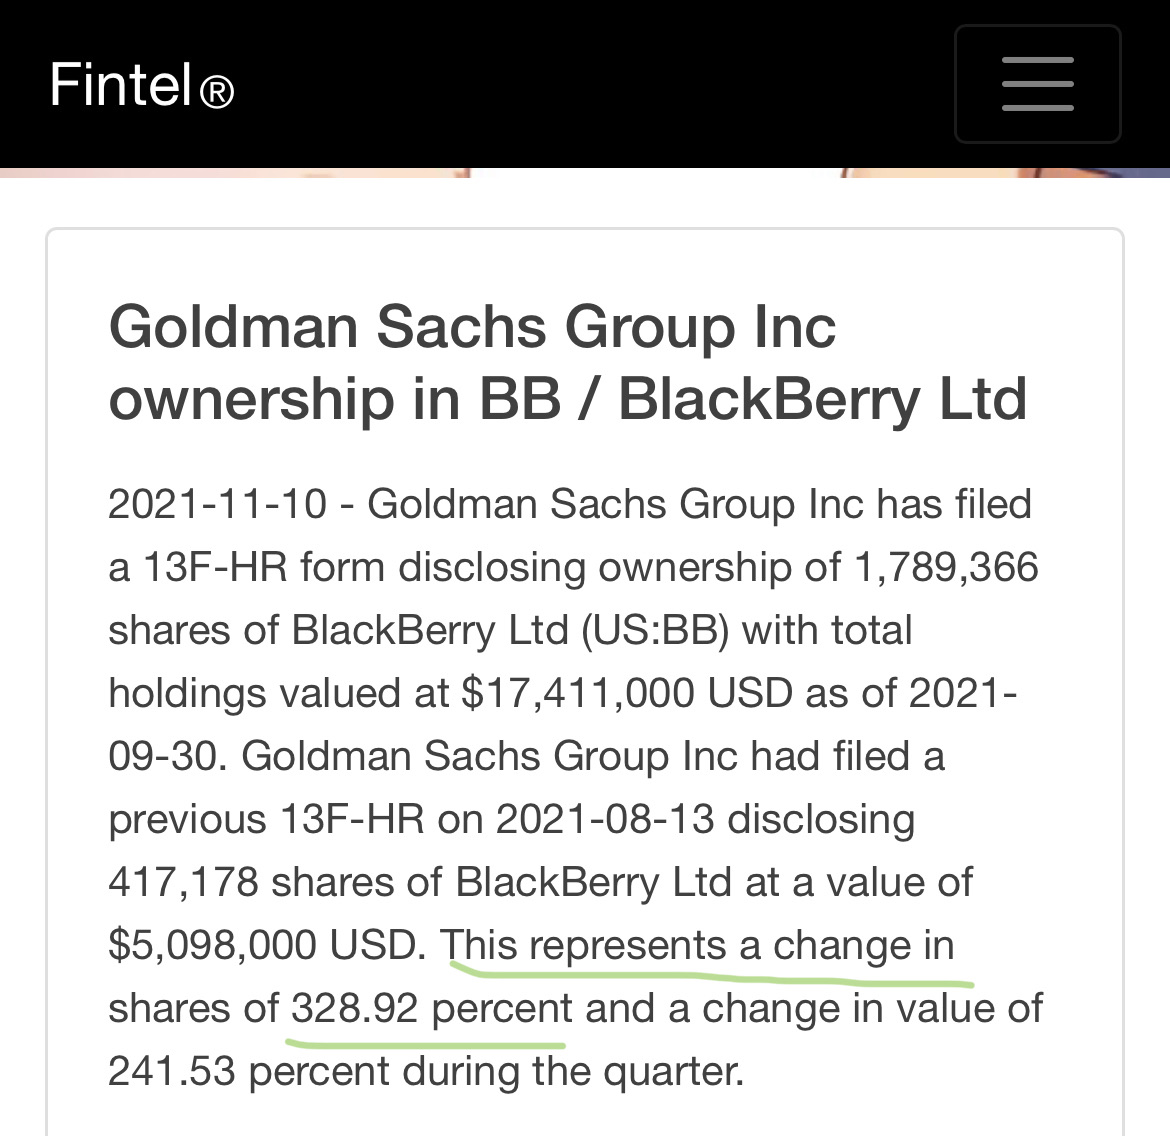The width and height of the screenshot is (1170, 1136).
Task: Click the $17,411,000 holdings value
Action: pos(578,693)
